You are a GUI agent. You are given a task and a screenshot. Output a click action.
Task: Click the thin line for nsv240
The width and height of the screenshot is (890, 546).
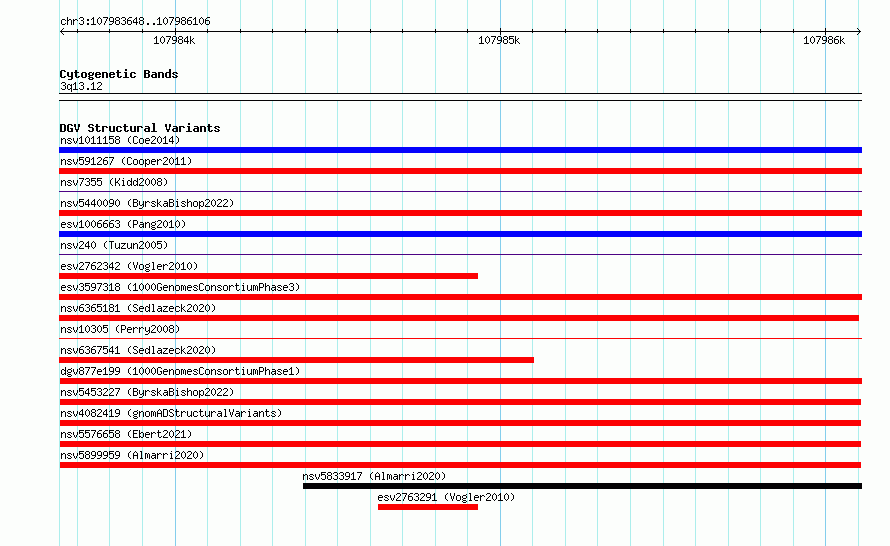(460, 255)
